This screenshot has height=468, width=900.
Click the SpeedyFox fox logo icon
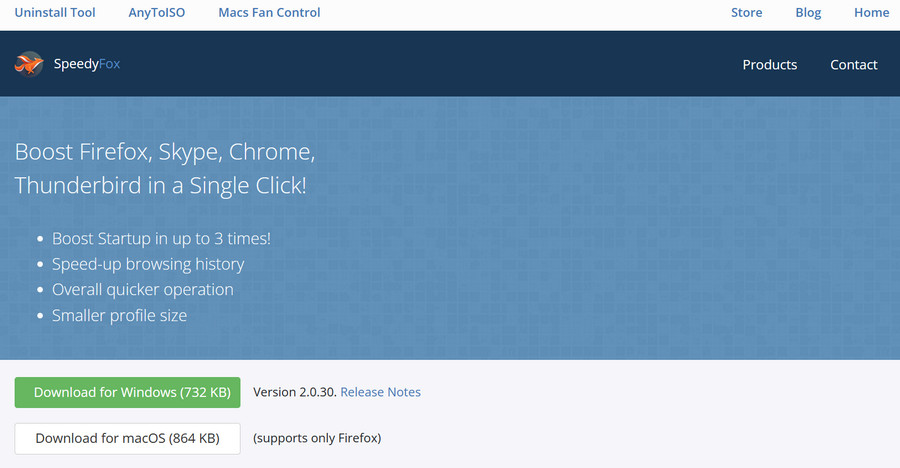[x=29, y=64]
